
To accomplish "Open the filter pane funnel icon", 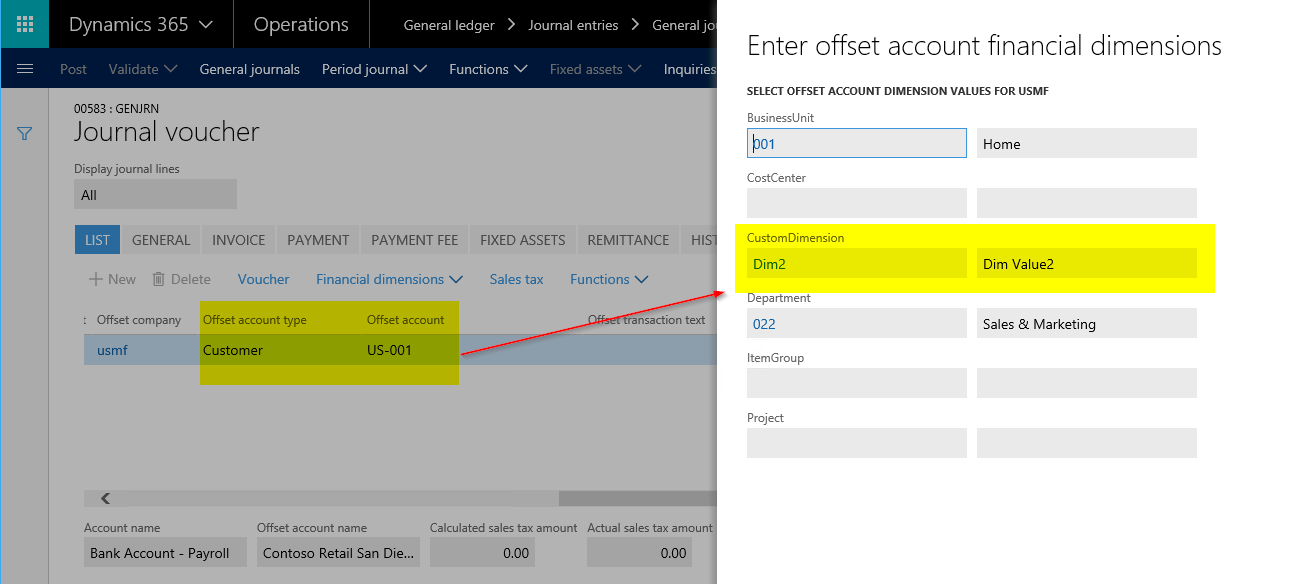I will 25,133.
